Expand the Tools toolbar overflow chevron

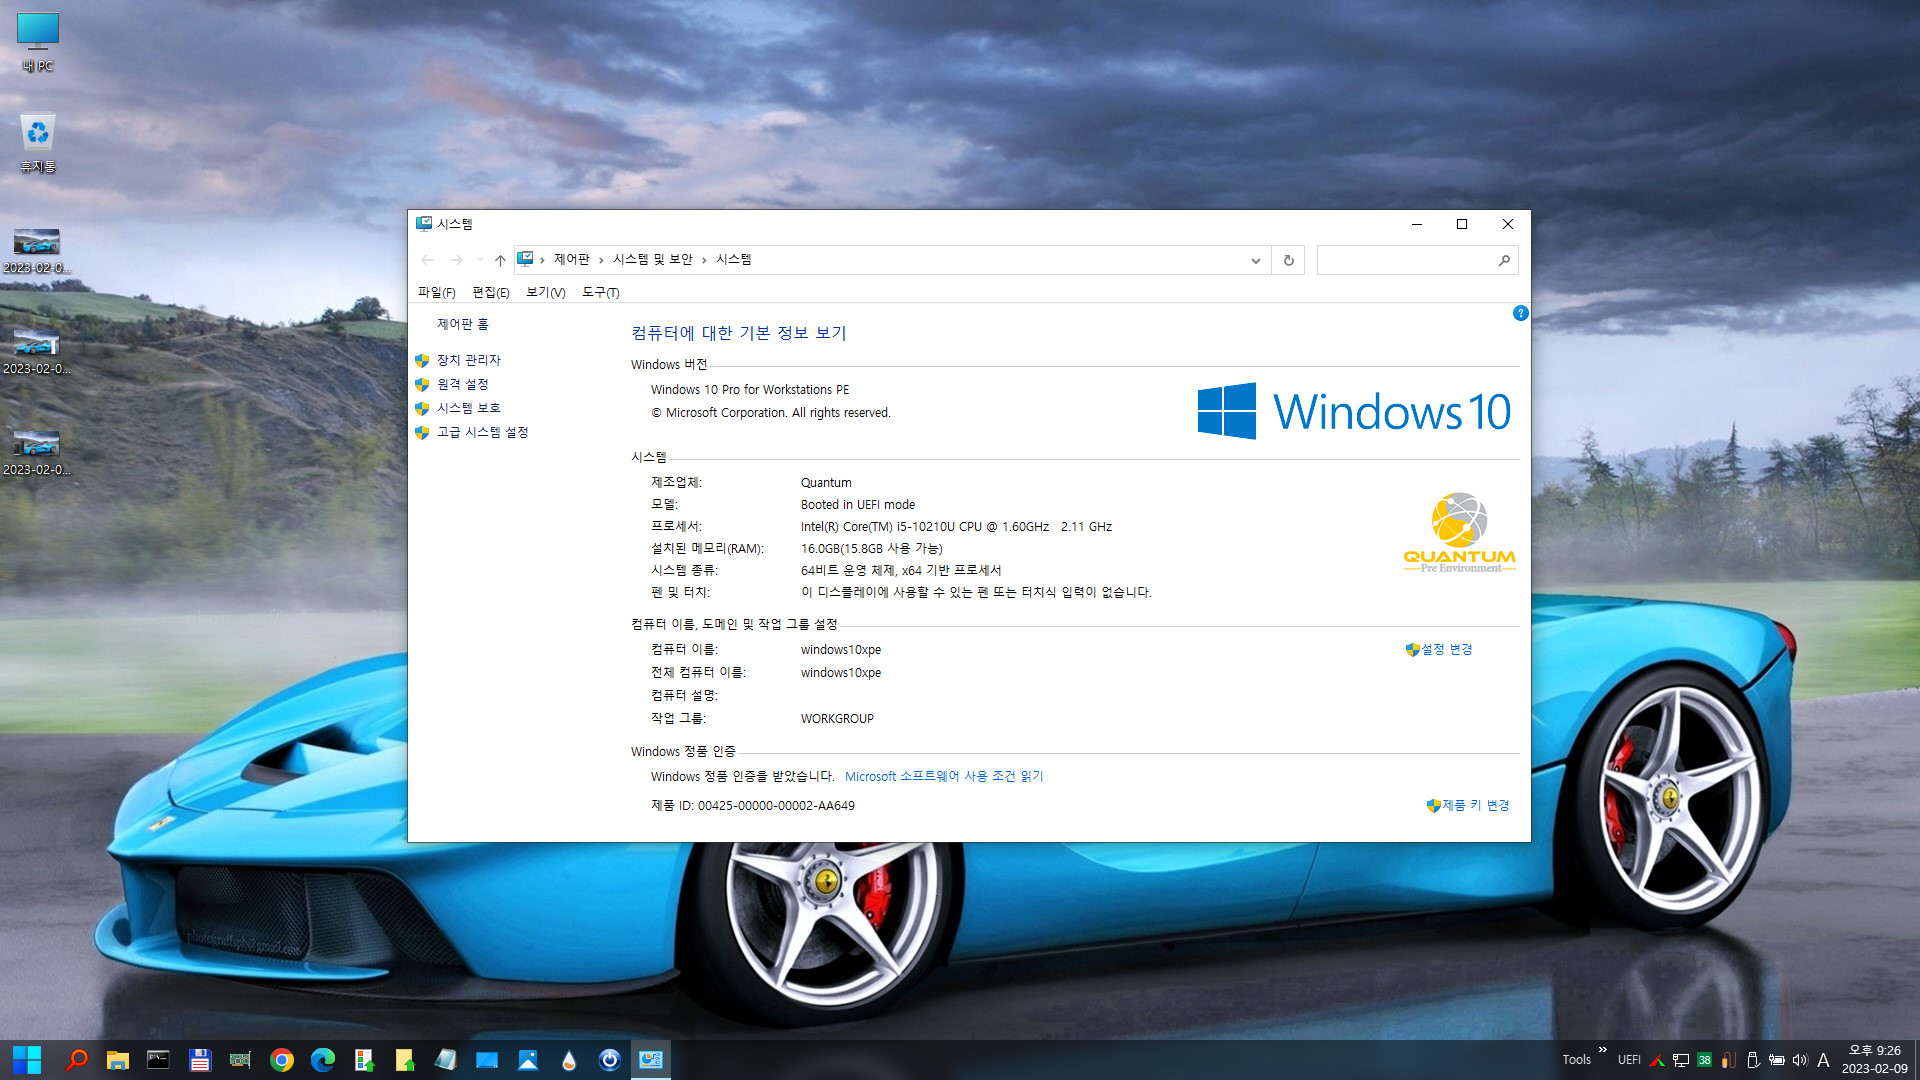click(1603, 1050)
